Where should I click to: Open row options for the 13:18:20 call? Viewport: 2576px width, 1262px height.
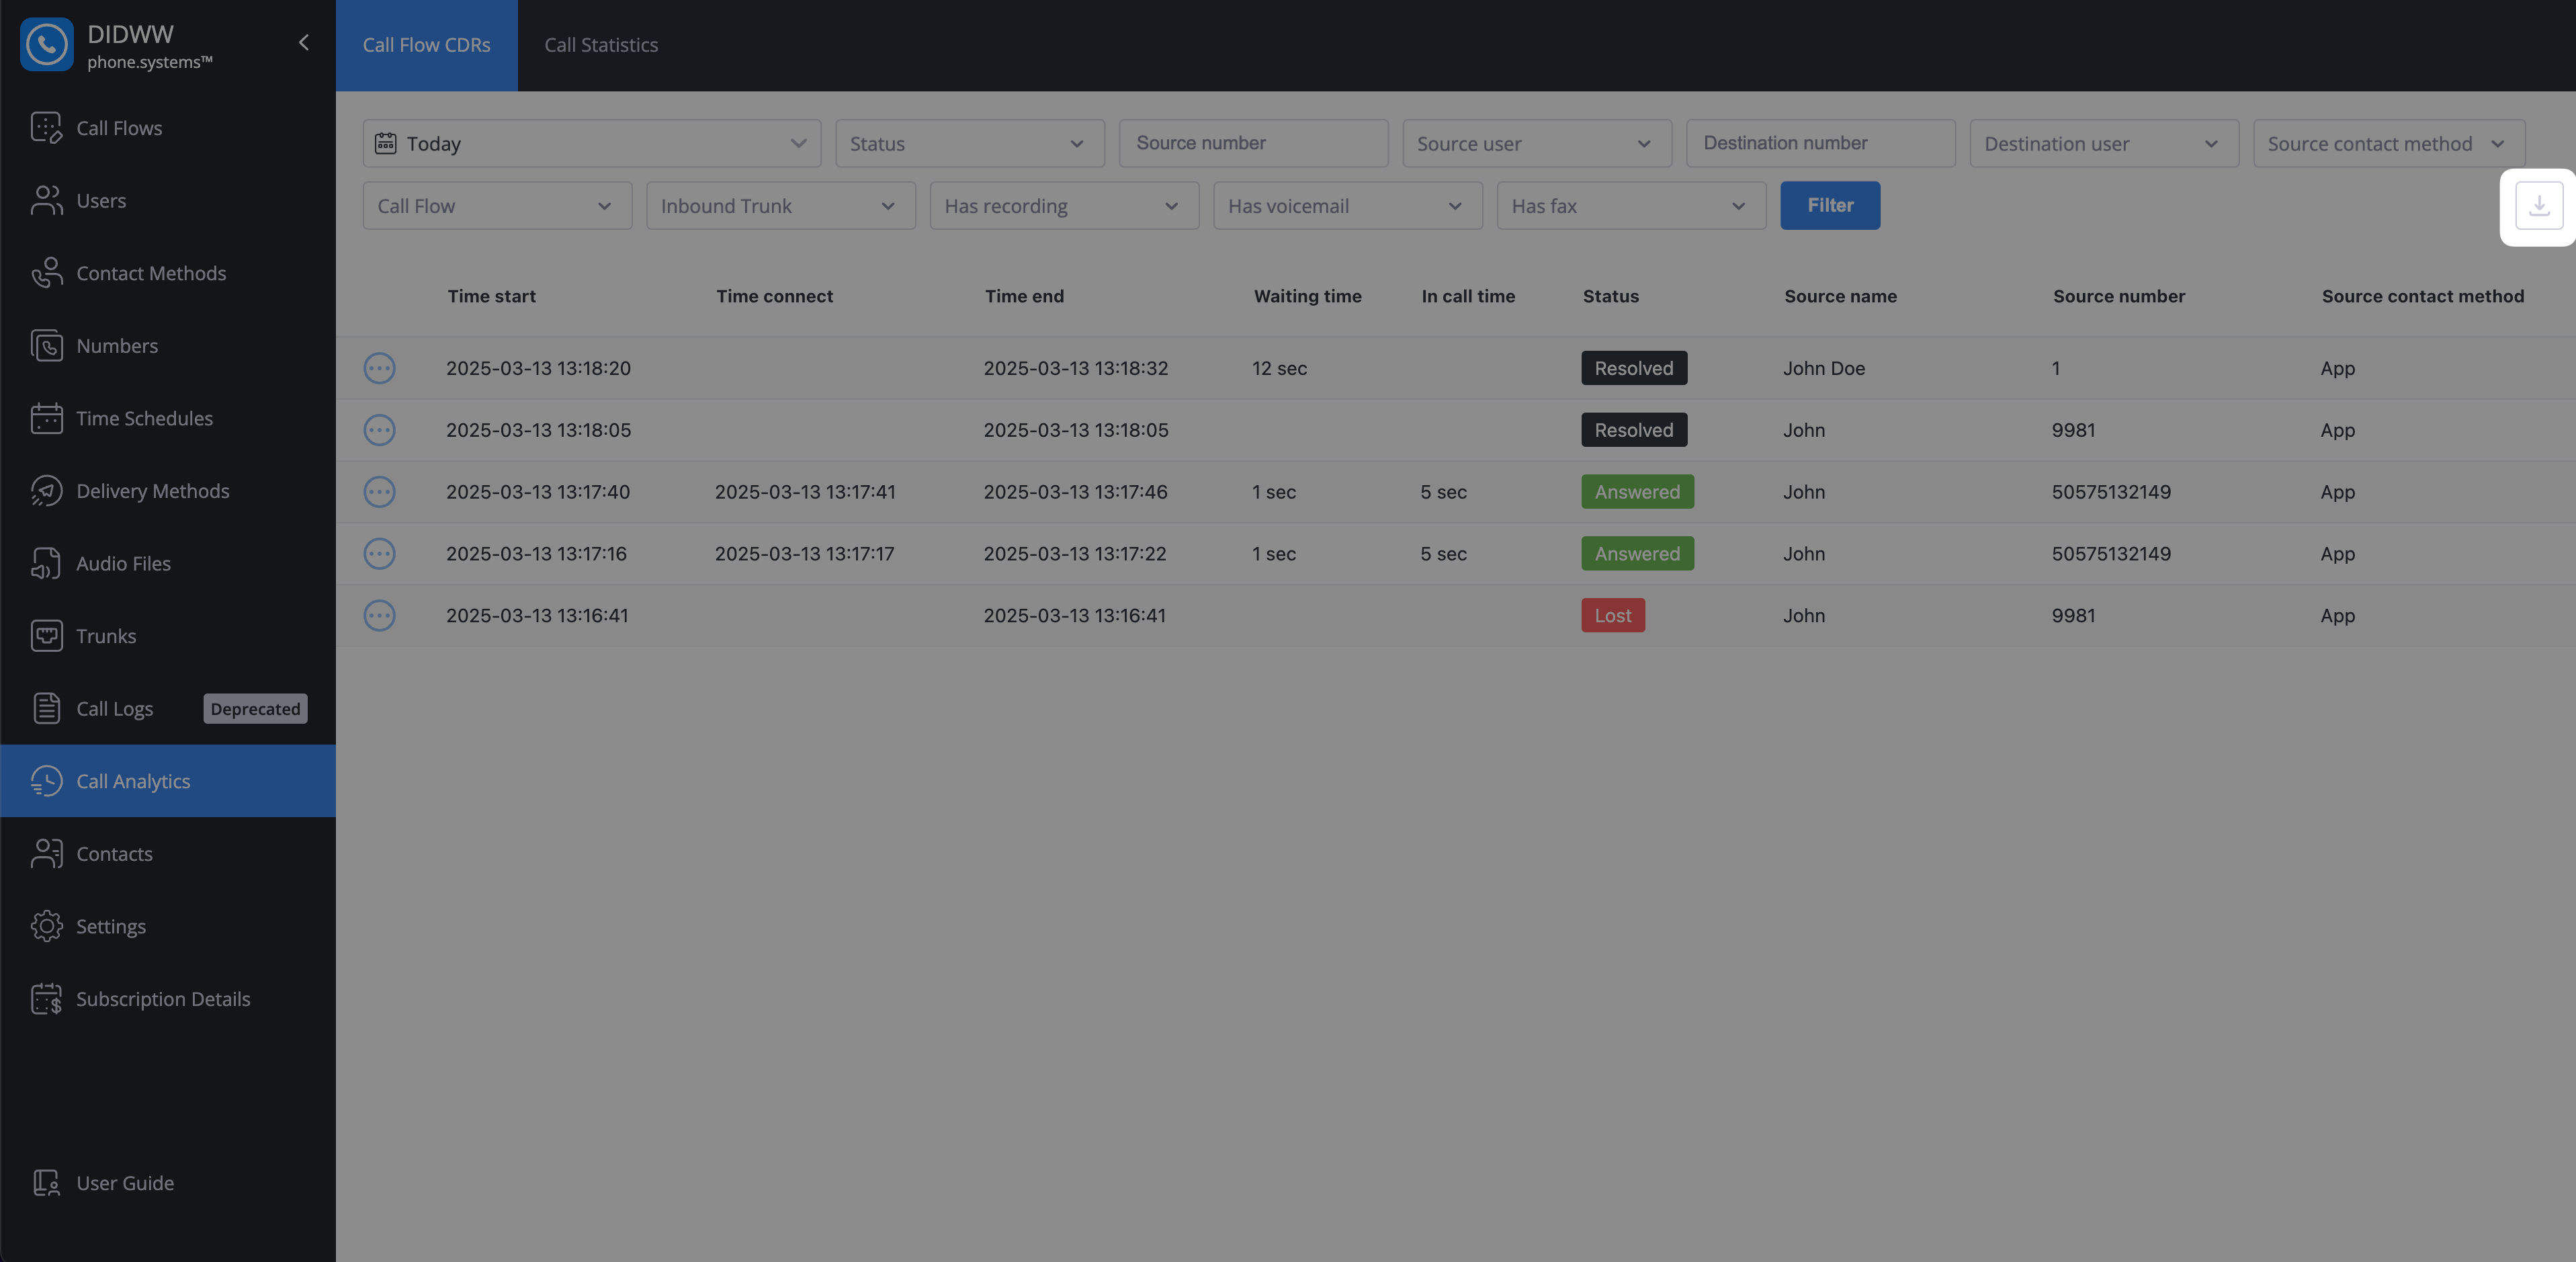point(379,368)
